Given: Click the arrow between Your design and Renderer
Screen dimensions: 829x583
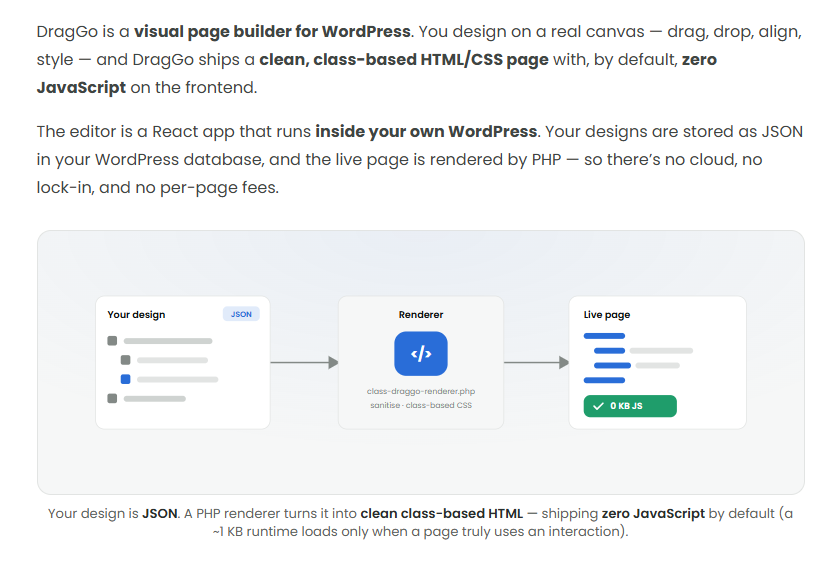Looking at the screenshot, I should tap(304, 362).
